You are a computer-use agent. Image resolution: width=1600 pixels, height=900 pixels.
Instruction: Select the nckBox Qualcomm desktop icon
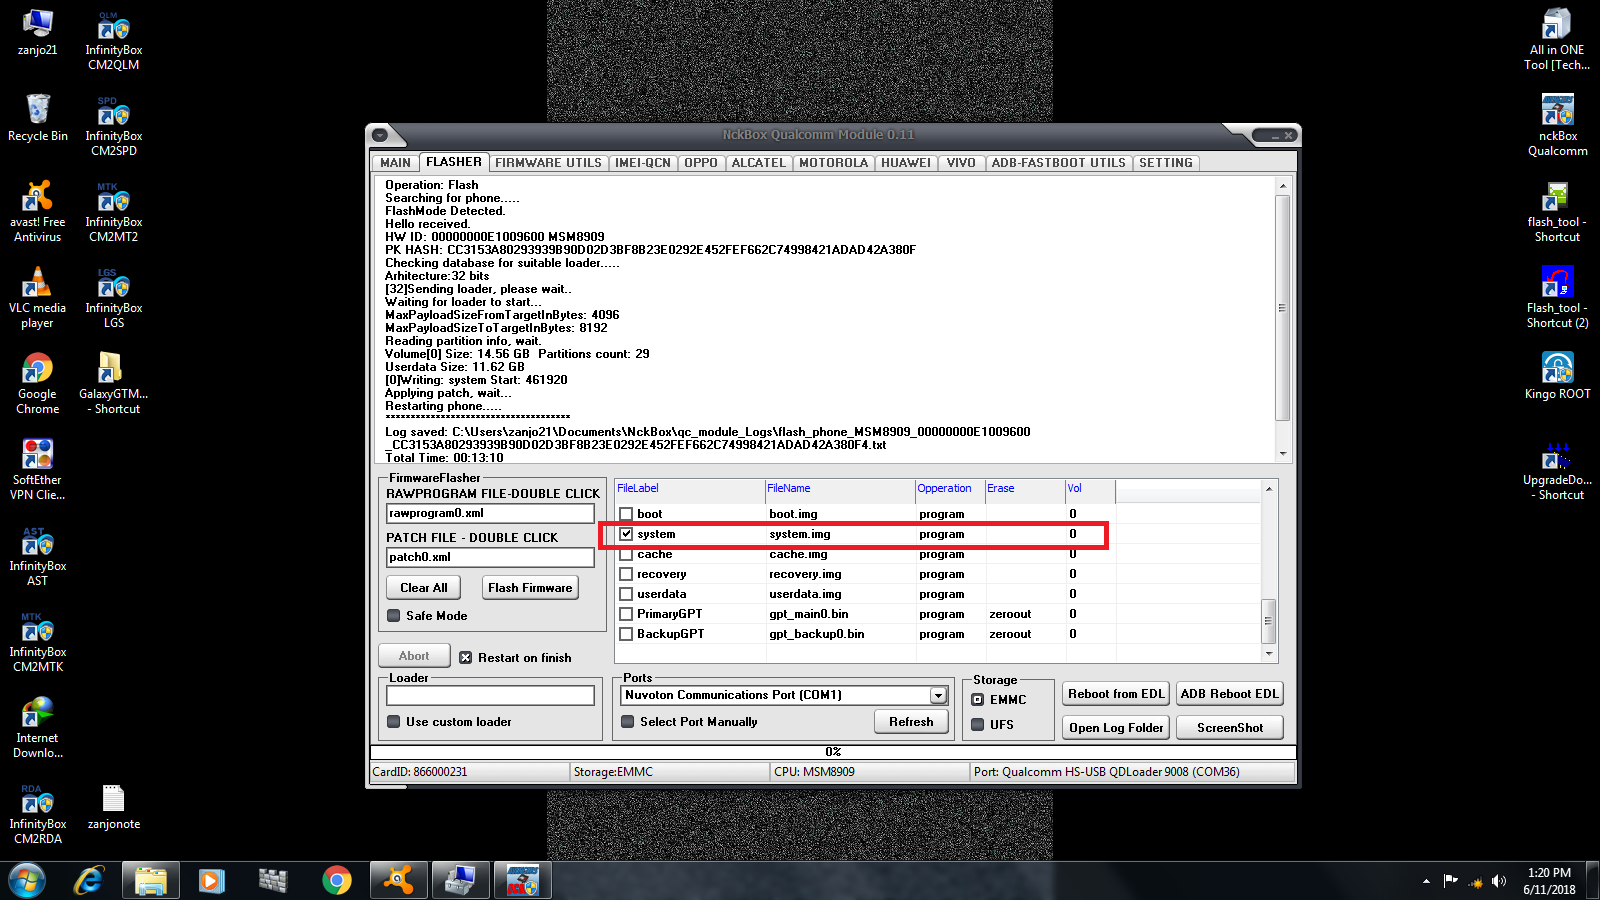pos(1557,126)
